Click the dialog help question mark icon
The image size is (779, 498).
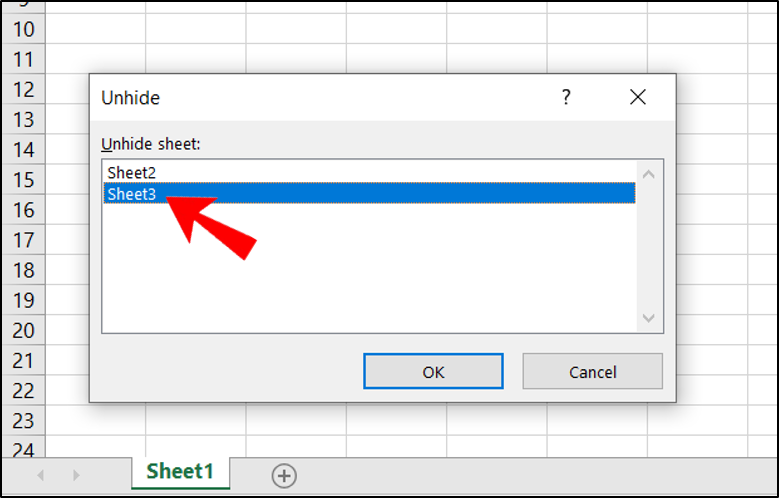(x=566, y=97)
